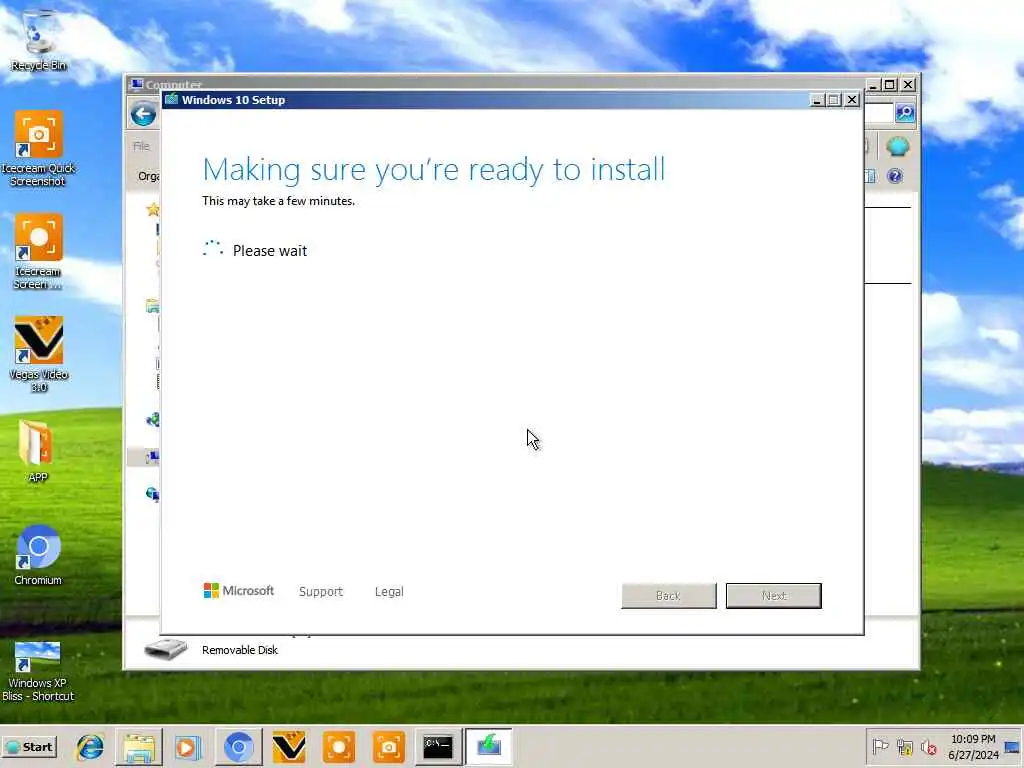Open Icecream Quick Screenshot taskbar icon
The height and width of the screenshot is (768, 1024).
(389, 746)
